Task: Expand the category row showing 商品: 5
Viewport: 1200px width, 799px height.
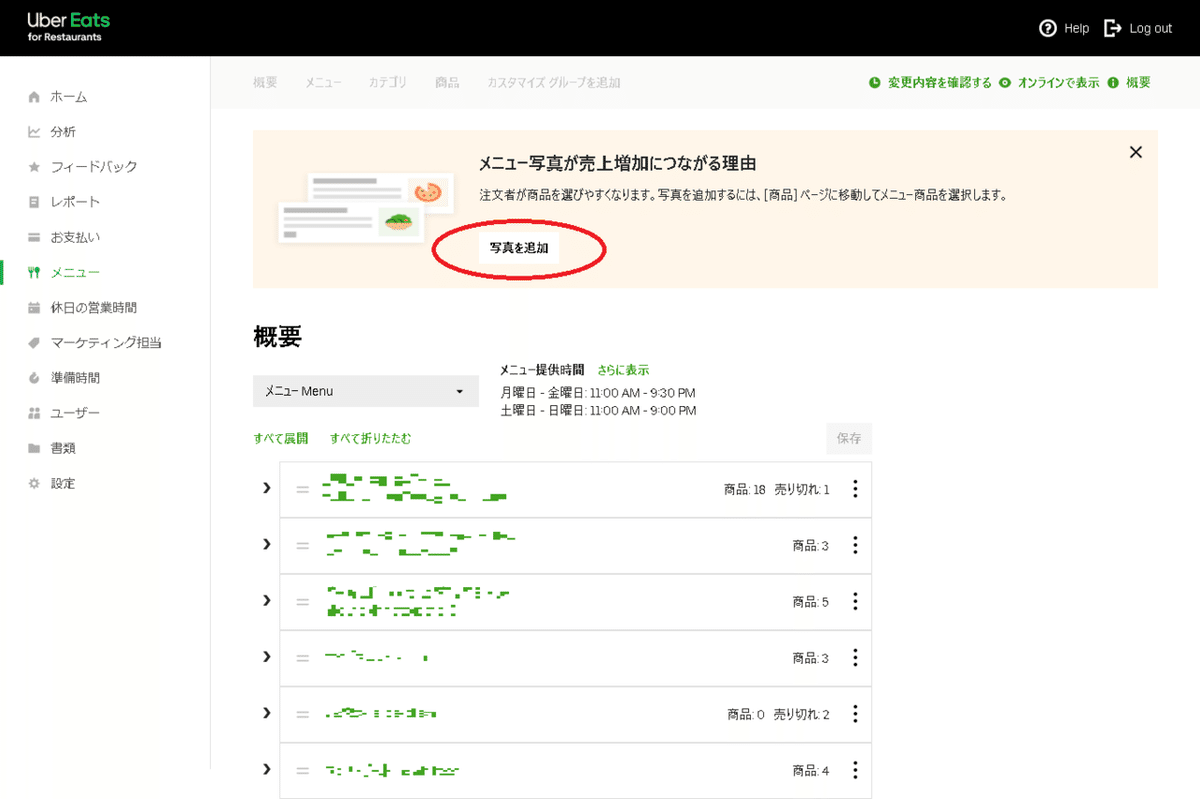Action: (266, 601)
